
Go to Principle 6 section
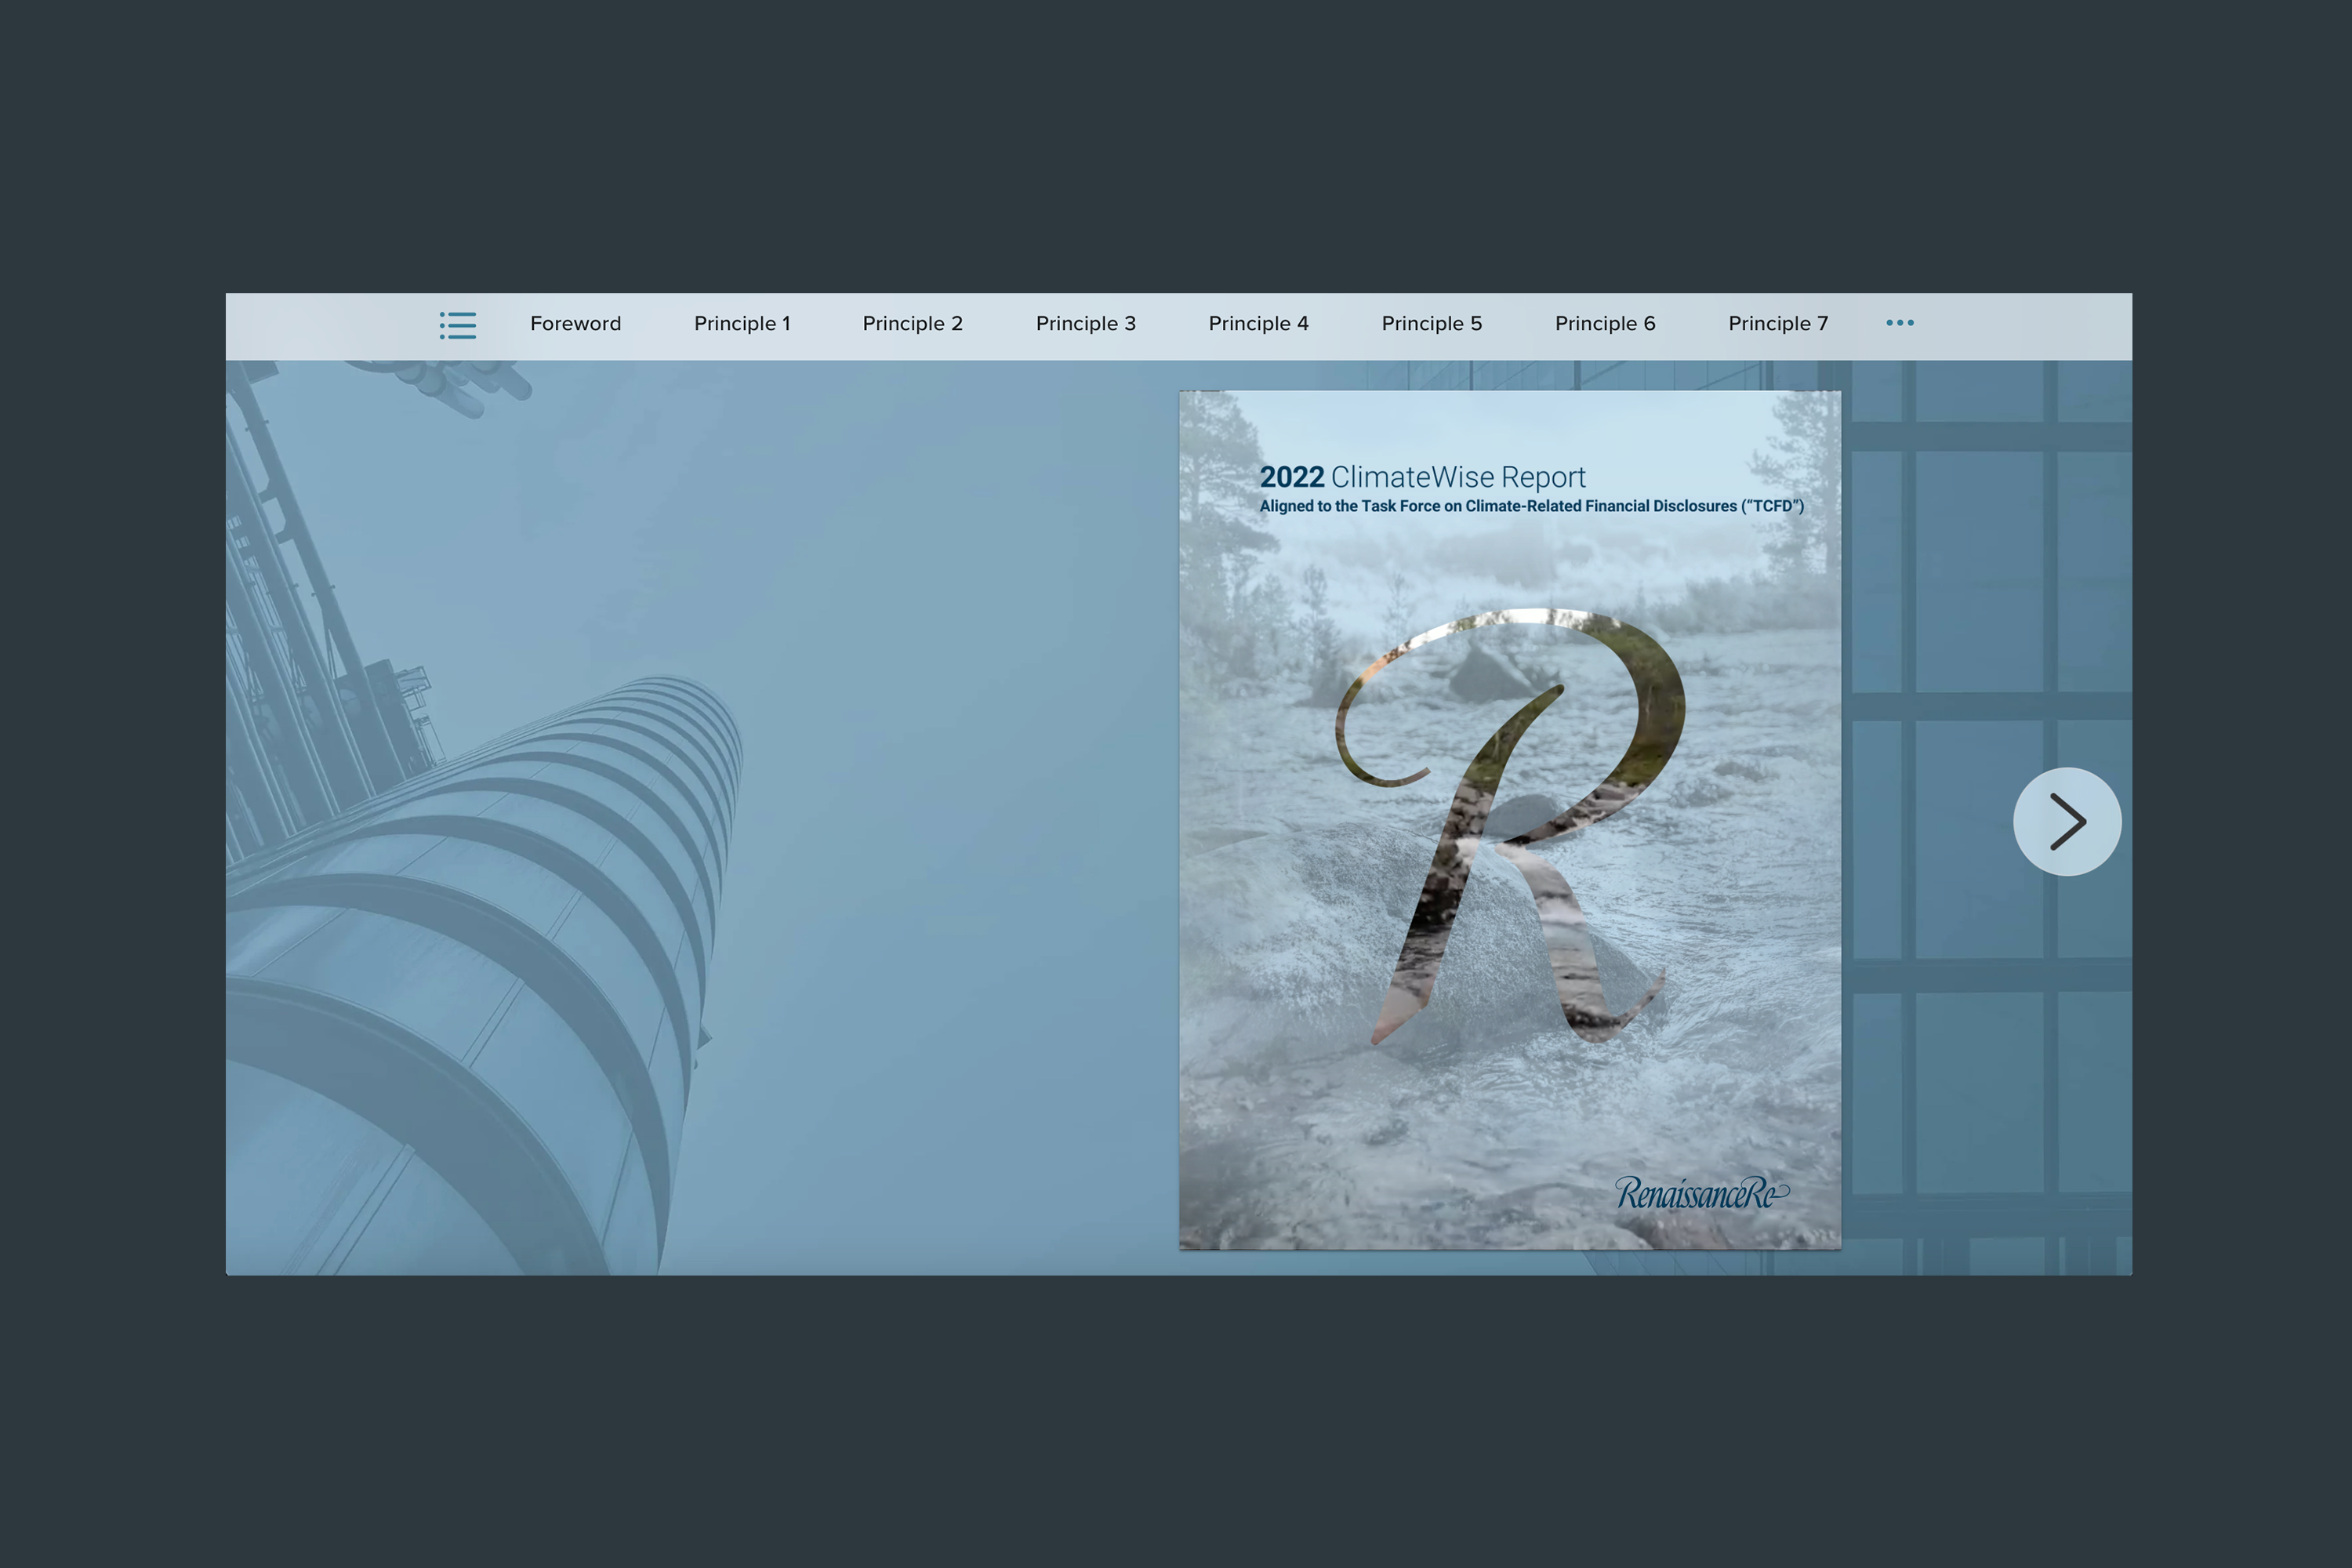click(x=1604, y=324)
